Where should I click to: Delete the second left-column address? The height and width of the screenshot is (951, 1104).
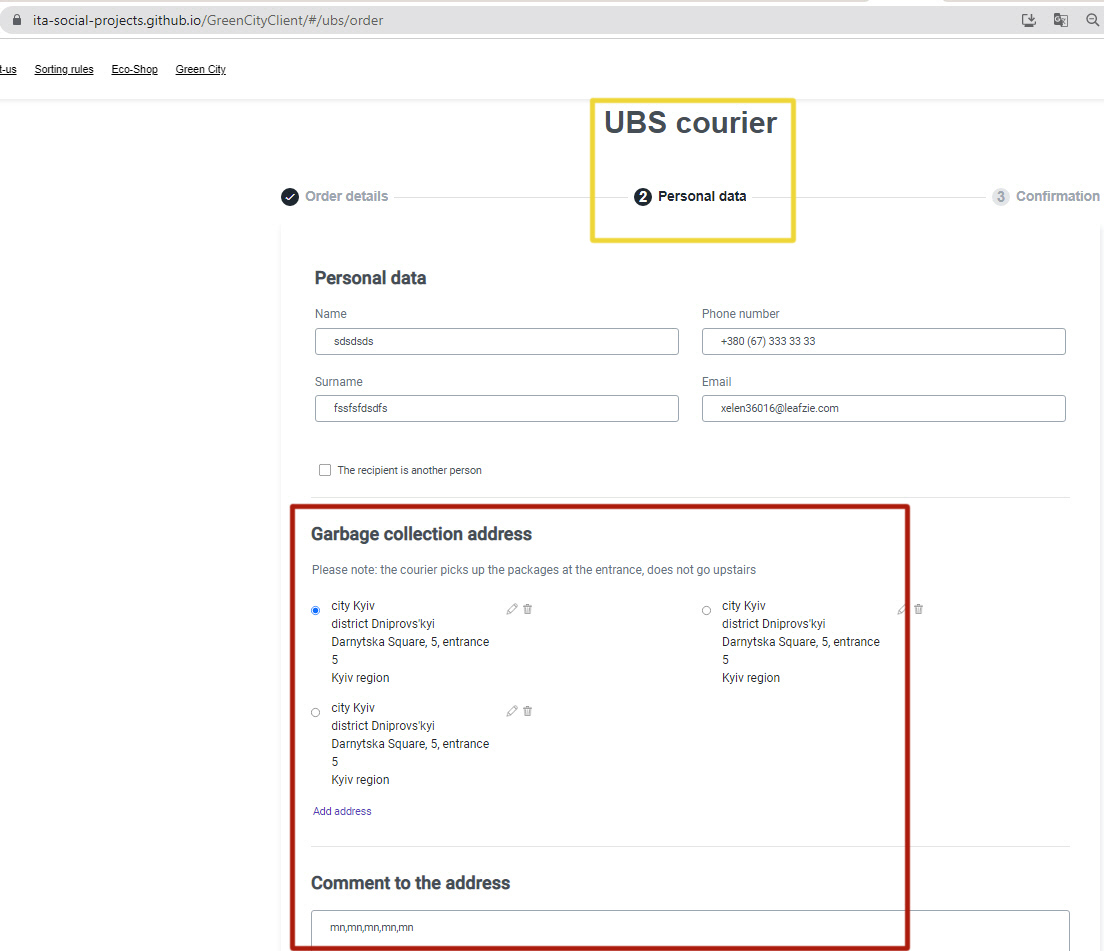(x=527, y=710)
